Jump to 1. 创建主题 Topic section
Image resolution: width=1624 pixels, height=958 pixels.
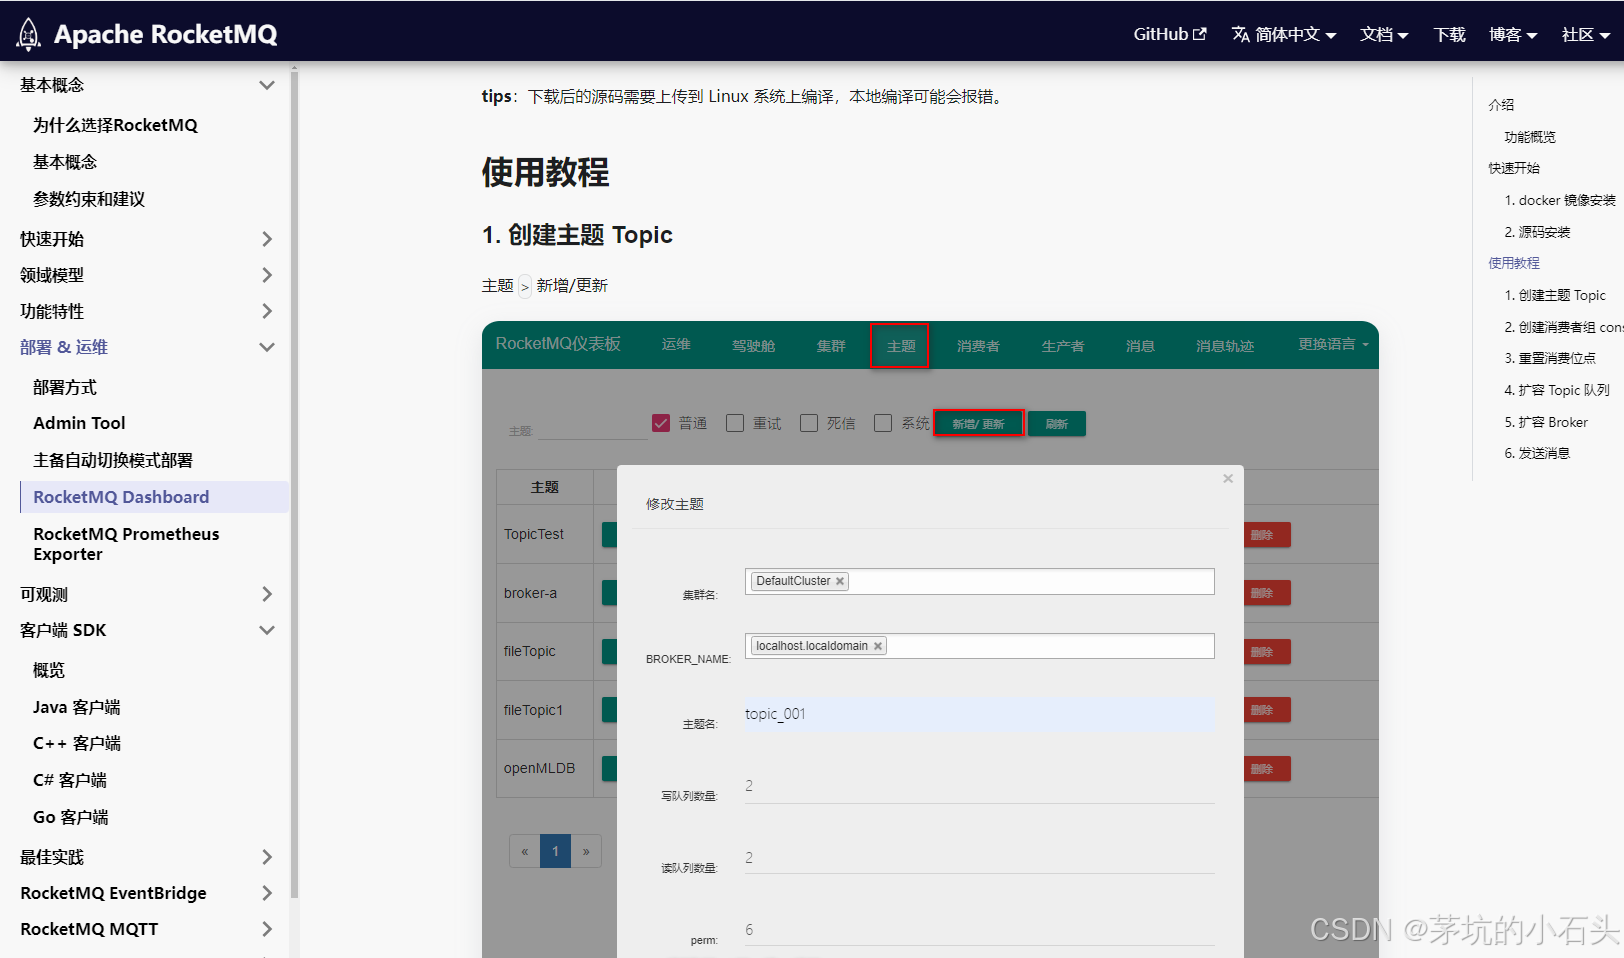click(1555, 295)
